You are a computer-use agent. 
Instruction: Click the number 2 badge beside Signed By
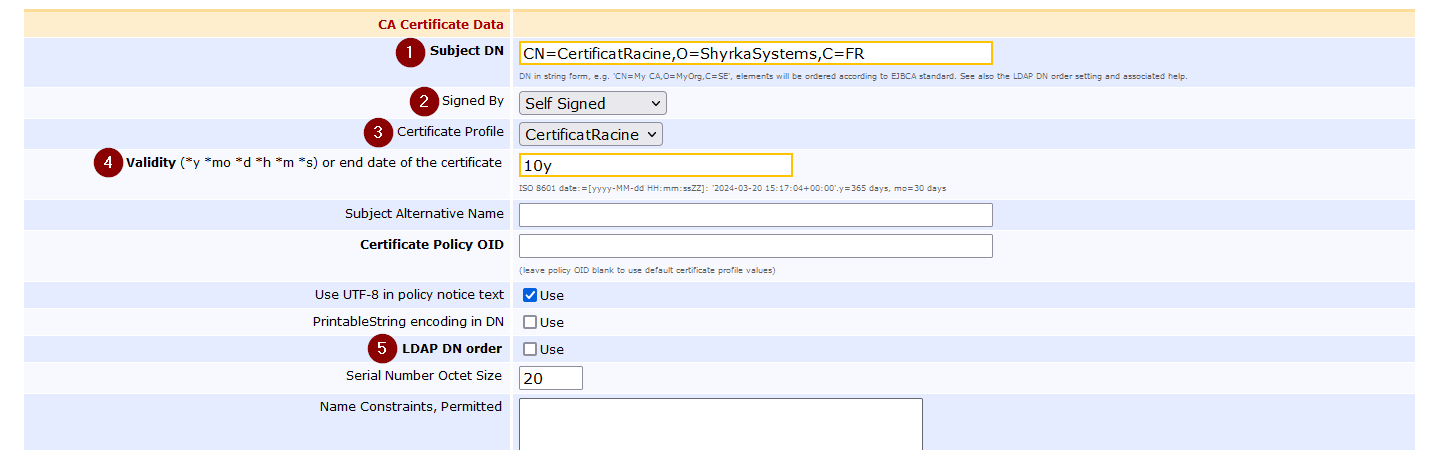coord(424,102)
